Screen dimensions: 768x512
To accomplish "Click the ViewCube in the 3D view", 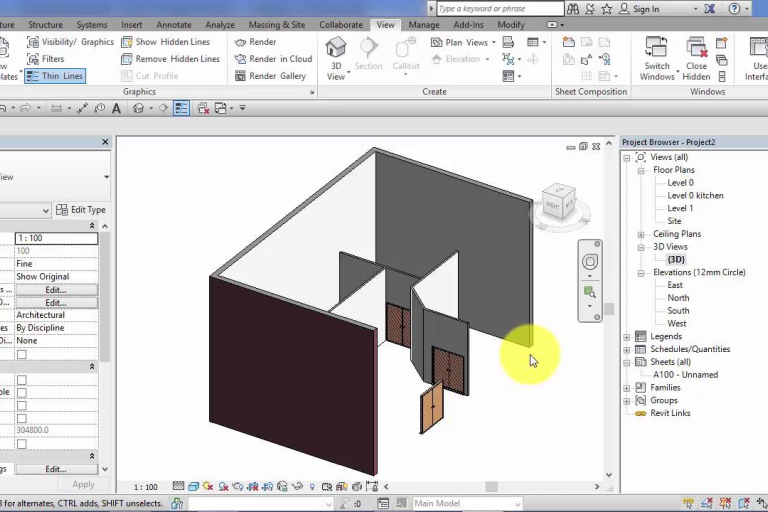I will click(557, 201).
